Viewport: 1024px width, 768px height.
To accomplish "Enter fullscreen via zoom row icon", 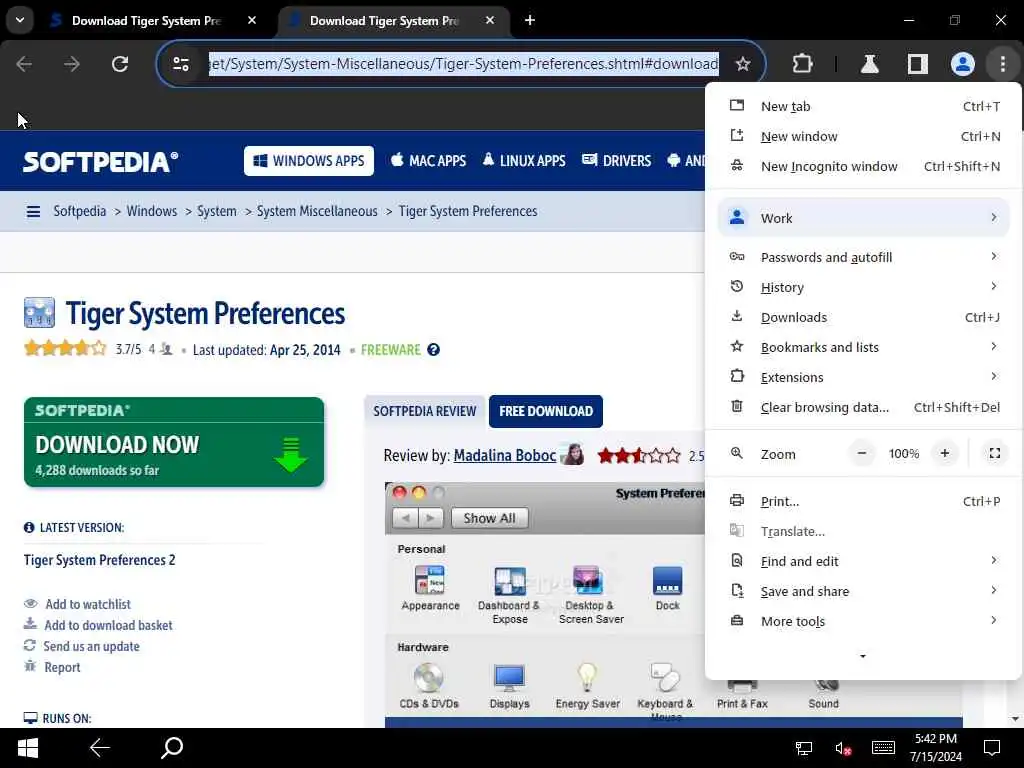I will 995,453.
